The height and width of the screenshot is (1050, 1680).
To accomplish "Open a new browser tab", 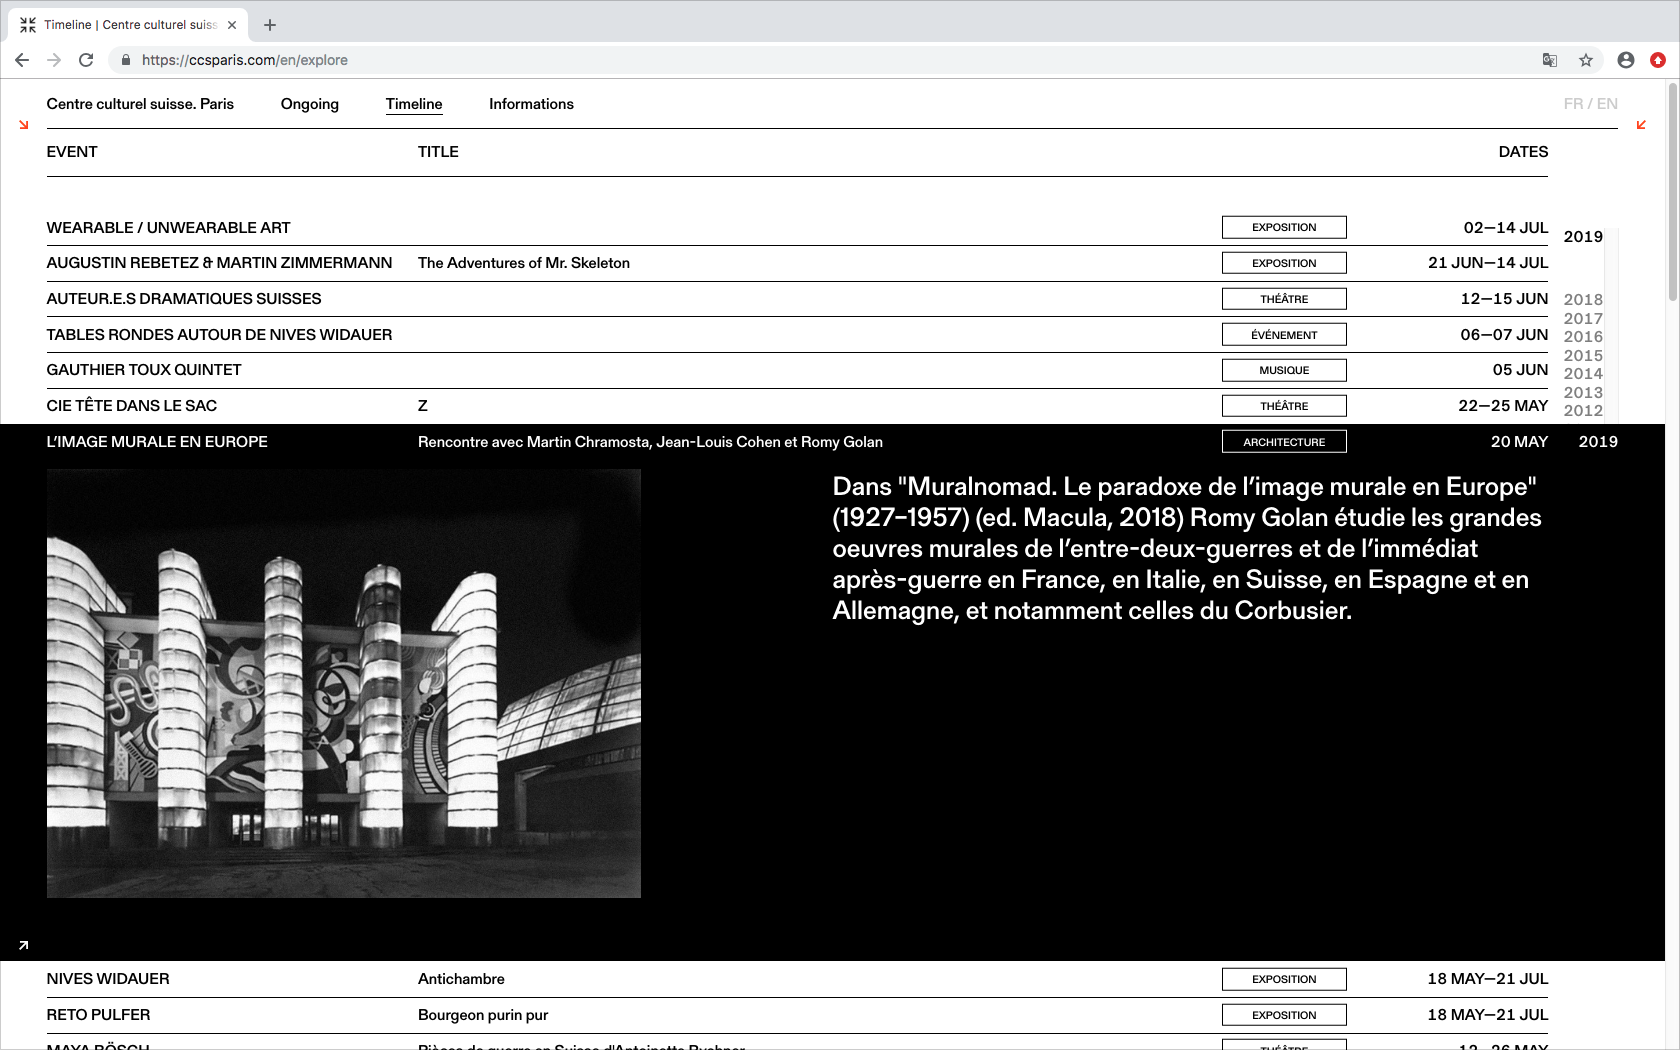I will (x=270, y=25).
